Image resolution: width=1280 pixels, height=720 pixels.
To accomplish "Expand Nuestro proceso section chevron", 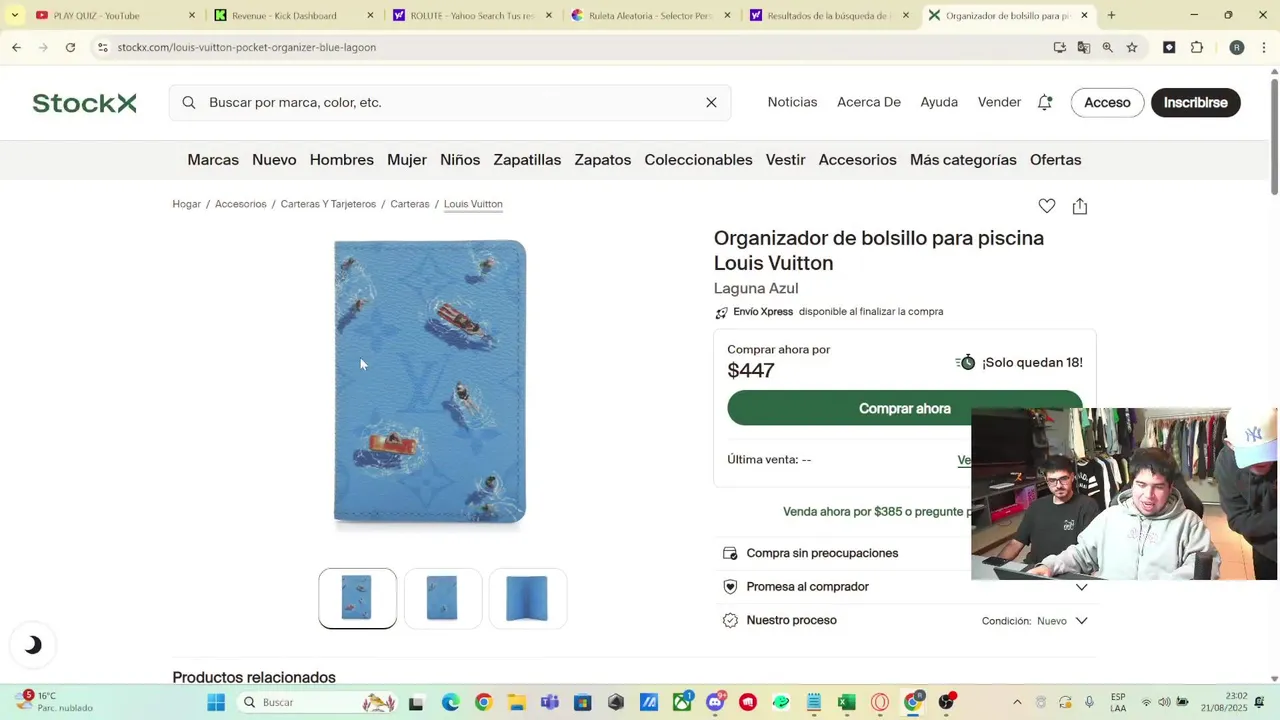I will click(x=1081, y=621).
